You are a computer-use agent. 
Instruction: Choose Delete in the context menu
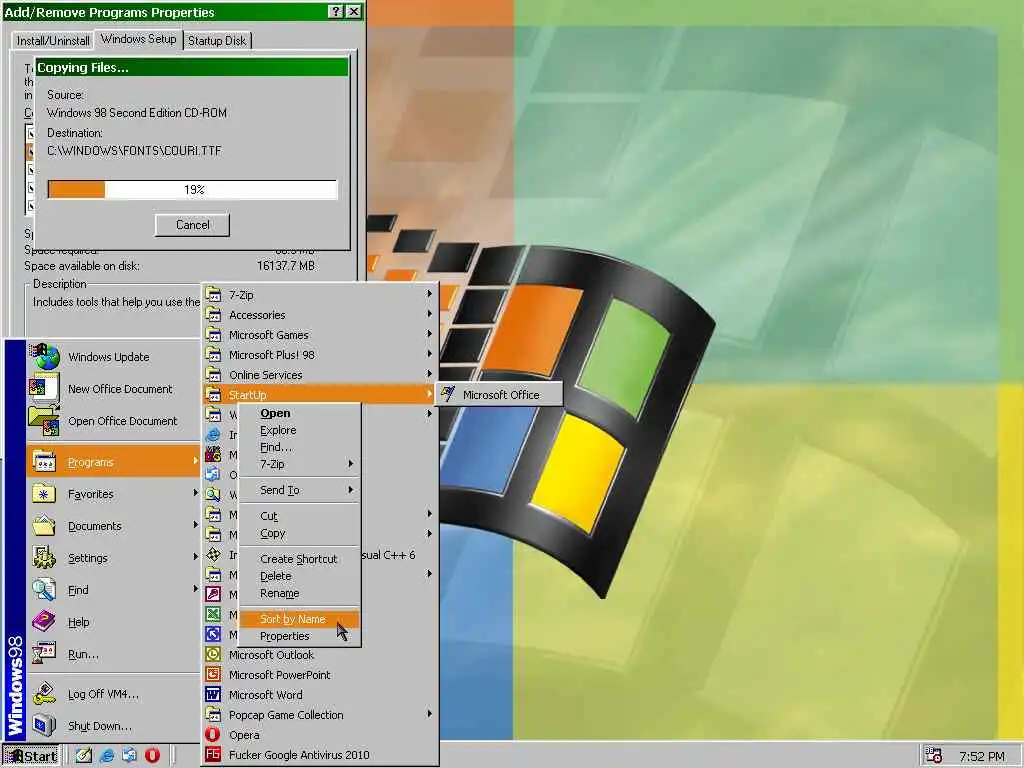pyautogui.click(x=300, y=576)
